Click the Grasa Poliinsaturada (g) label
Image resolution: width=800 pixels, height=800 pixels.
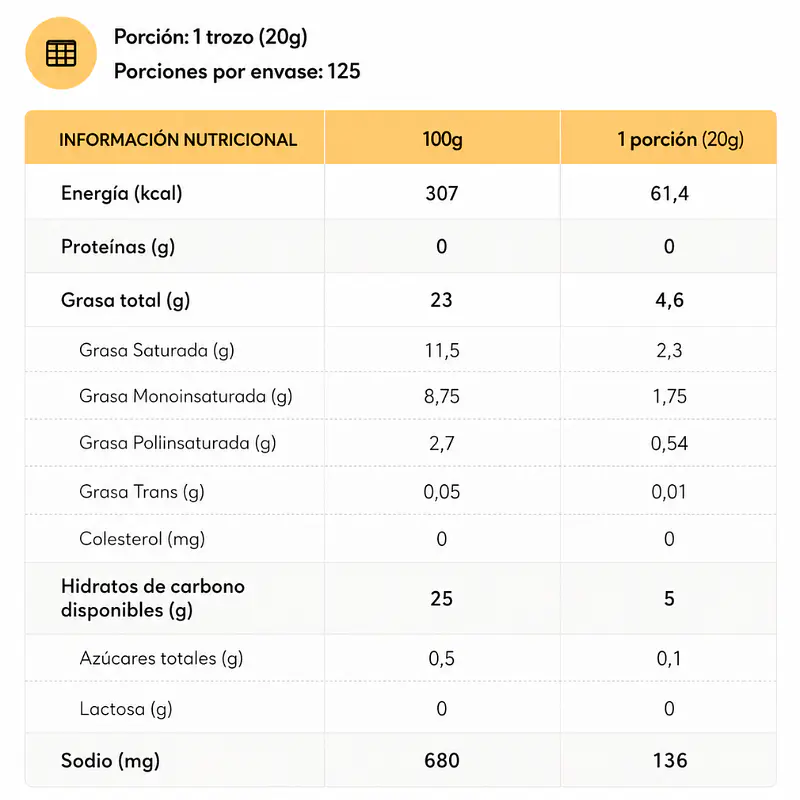pos(178,443)
